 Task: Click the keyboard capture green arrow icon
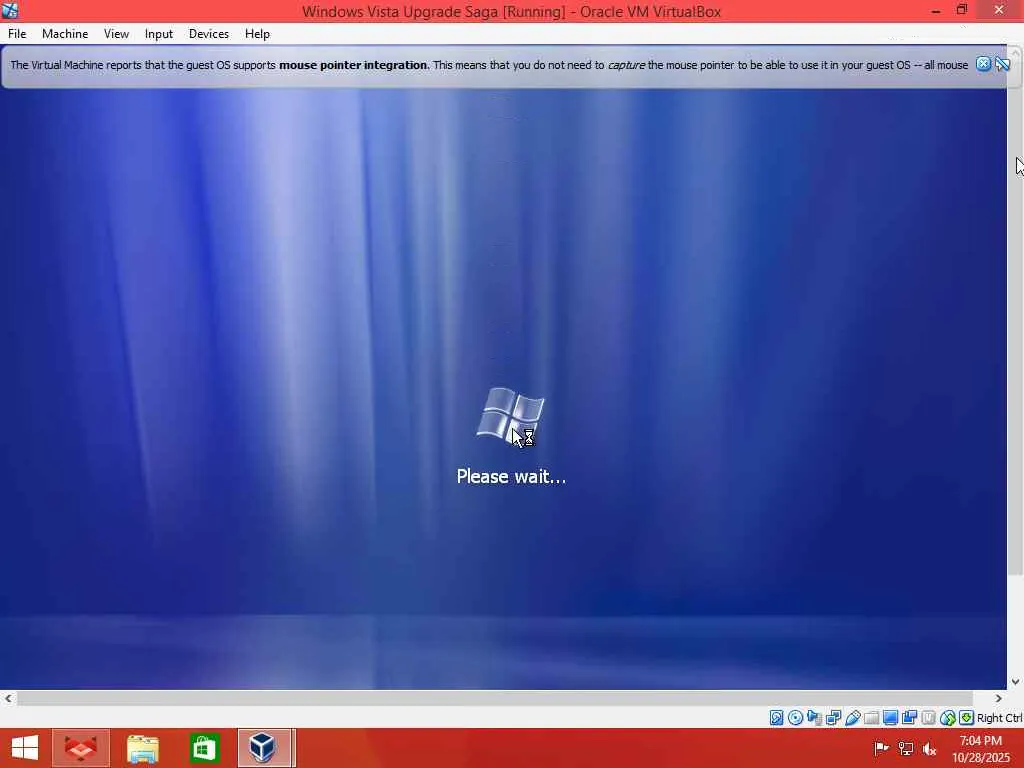tap(967, 718)
